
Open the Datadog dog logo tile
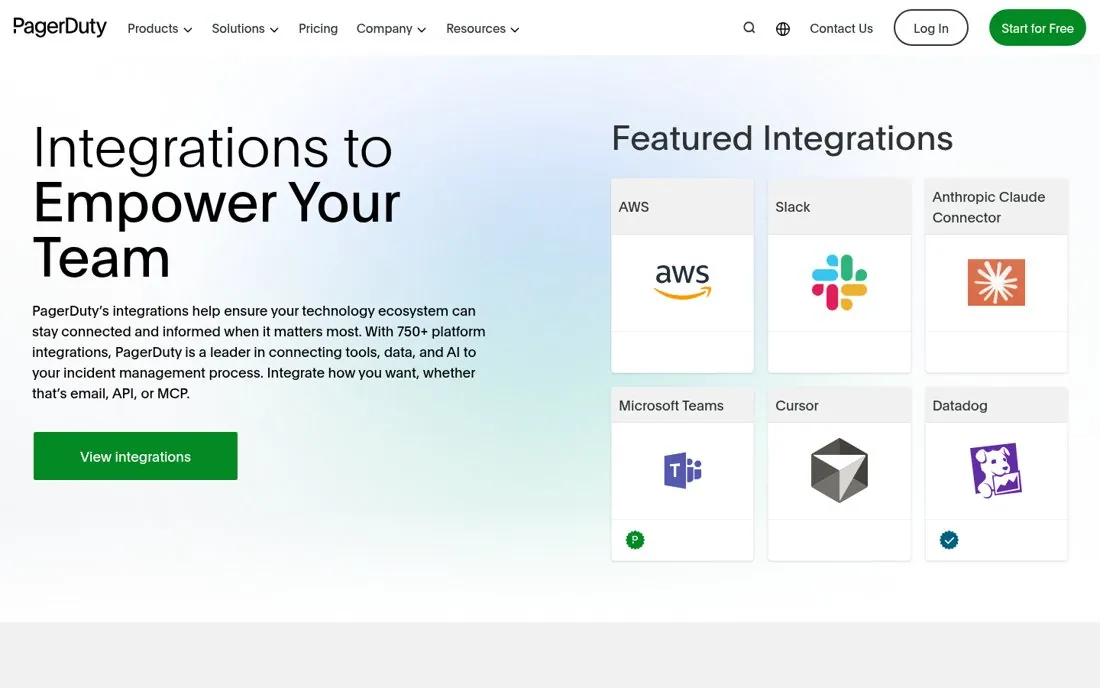point(996,470)
